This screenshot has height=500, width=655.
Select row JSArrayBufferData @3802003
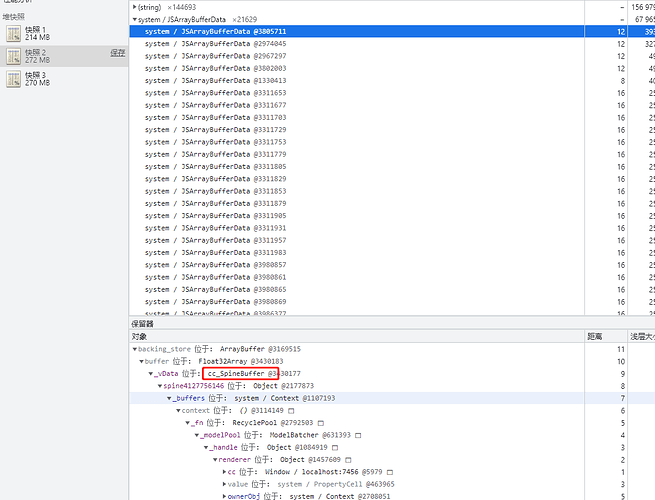click(x=392, y=69)
